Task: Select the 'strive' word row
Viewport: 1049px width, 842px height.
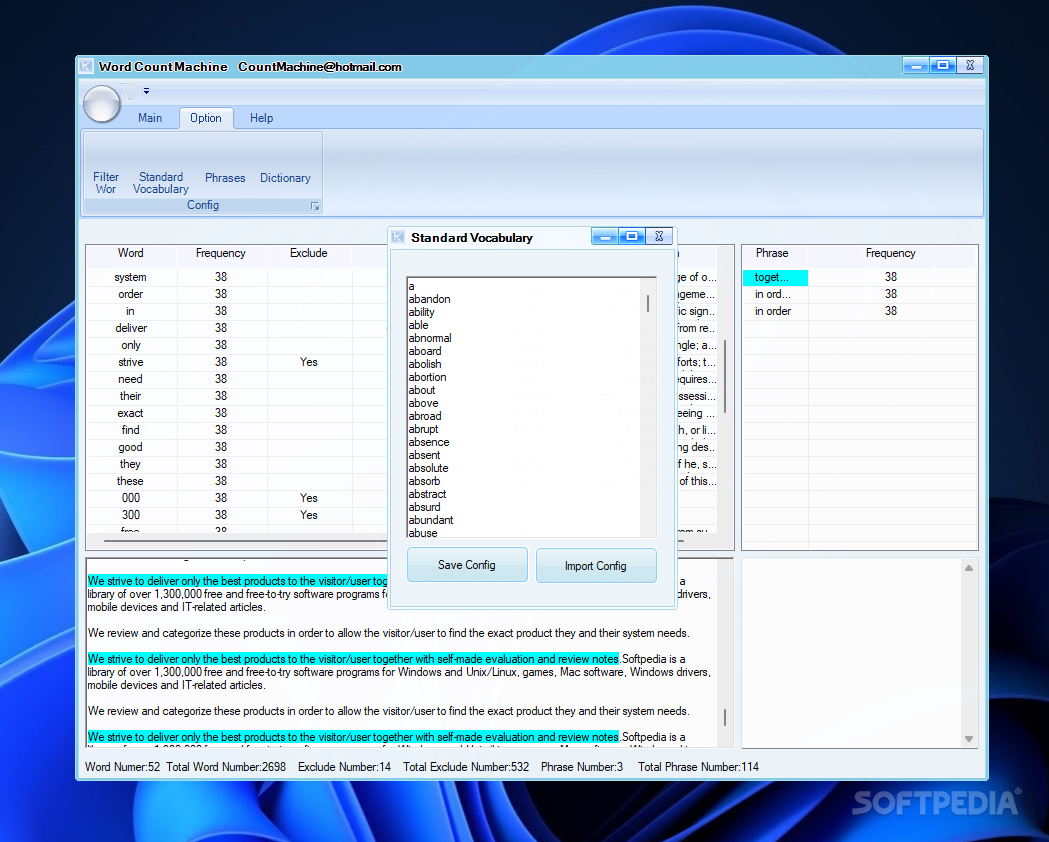Action: (130, 362)
